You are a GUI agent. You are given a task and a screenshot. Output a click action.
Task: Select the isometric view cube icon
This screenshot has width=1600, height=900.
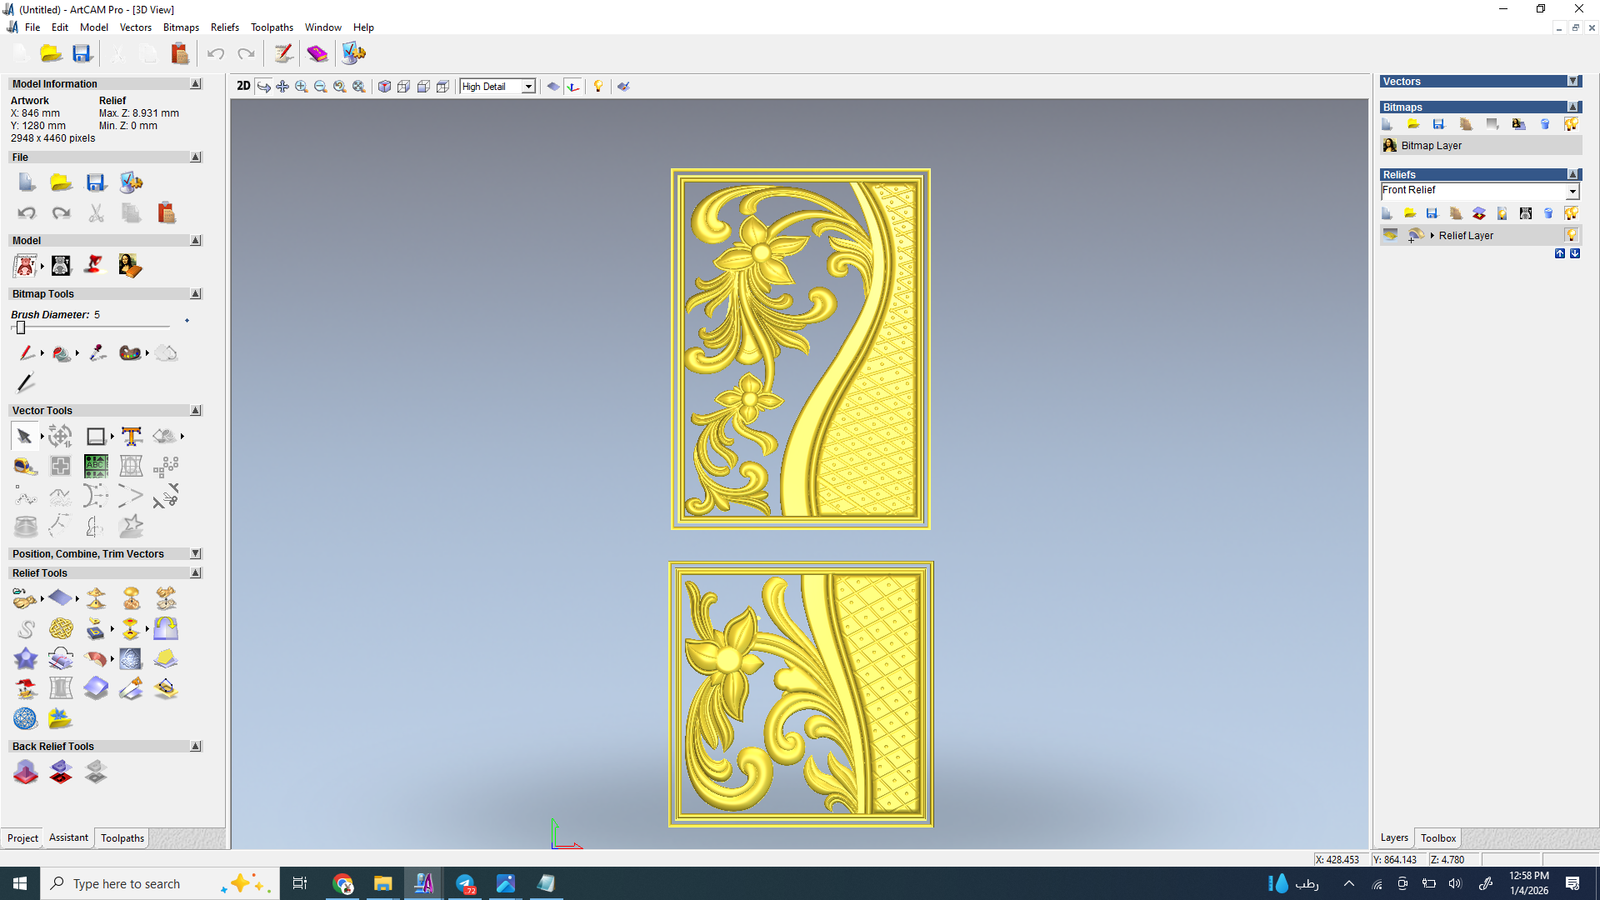[x=384, y=87]
